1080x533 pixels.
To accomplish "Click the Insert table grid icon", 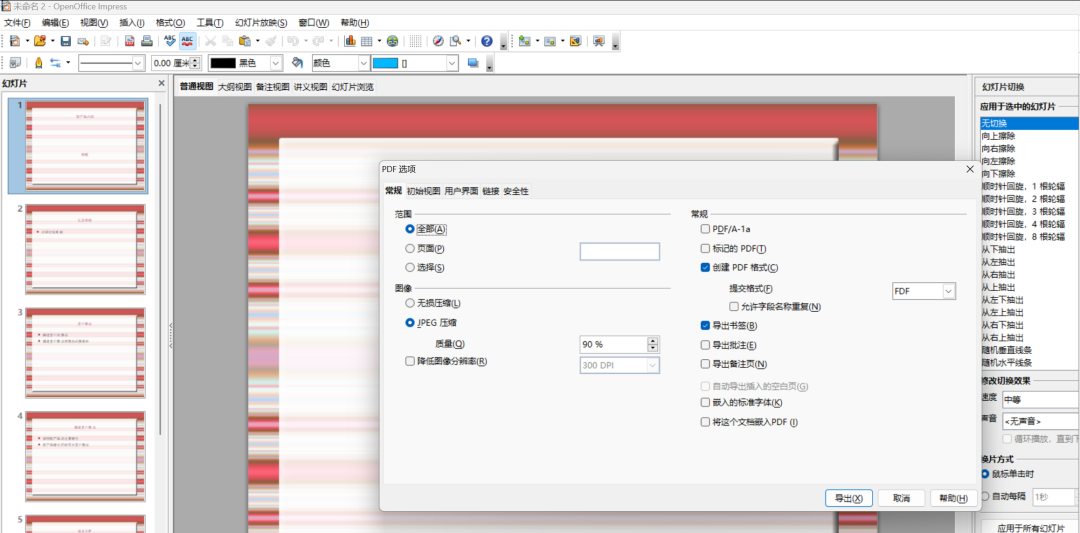I will [366, 41].
